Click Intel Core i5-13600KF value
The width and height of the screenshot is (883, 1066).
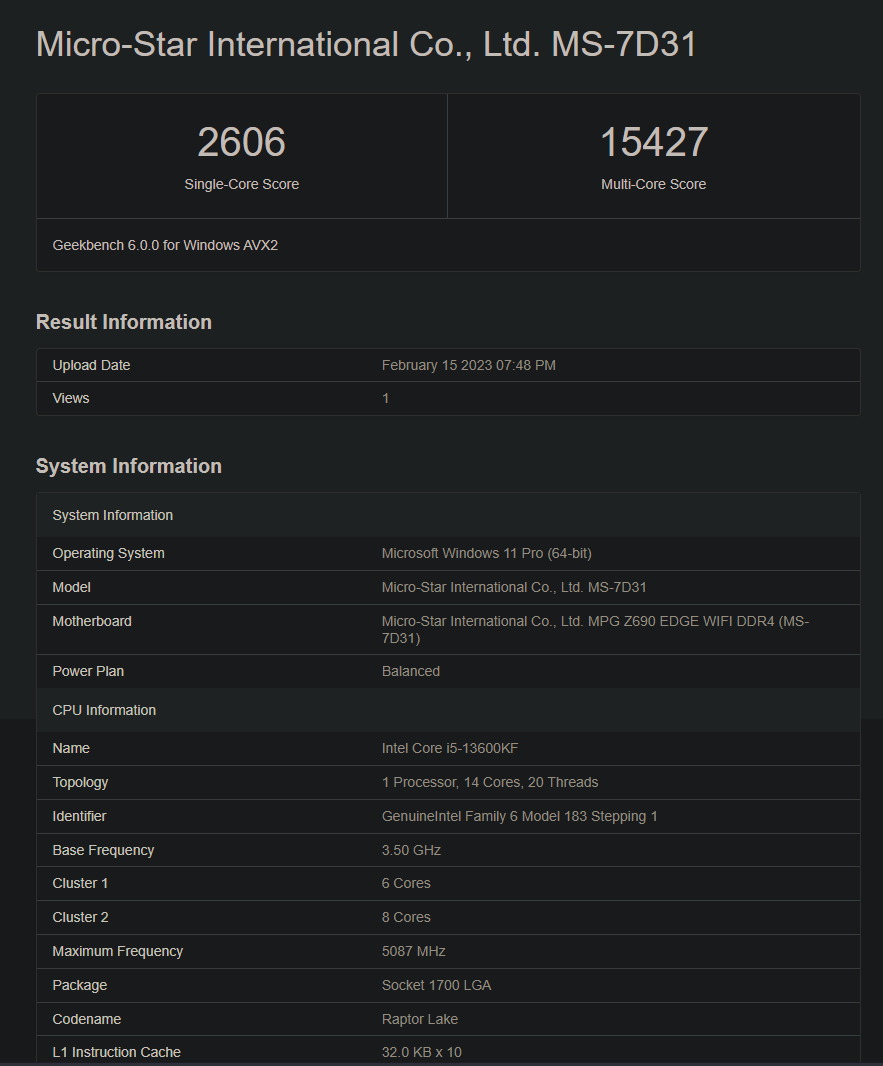point(450,749)
